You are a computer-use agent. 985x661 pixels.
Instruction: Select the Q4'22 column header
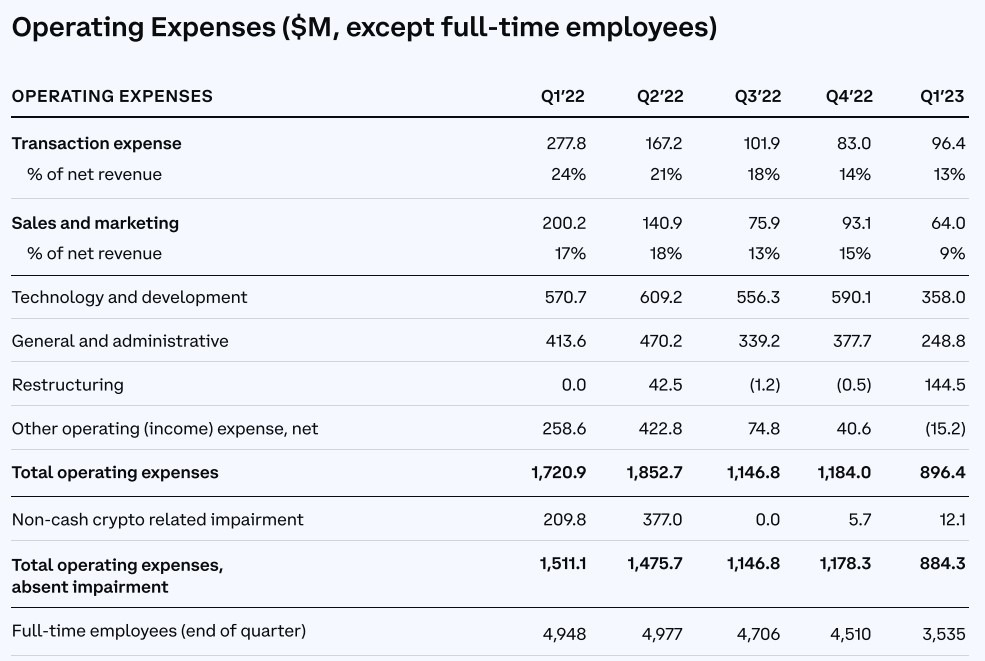click(x=849, y=96)
